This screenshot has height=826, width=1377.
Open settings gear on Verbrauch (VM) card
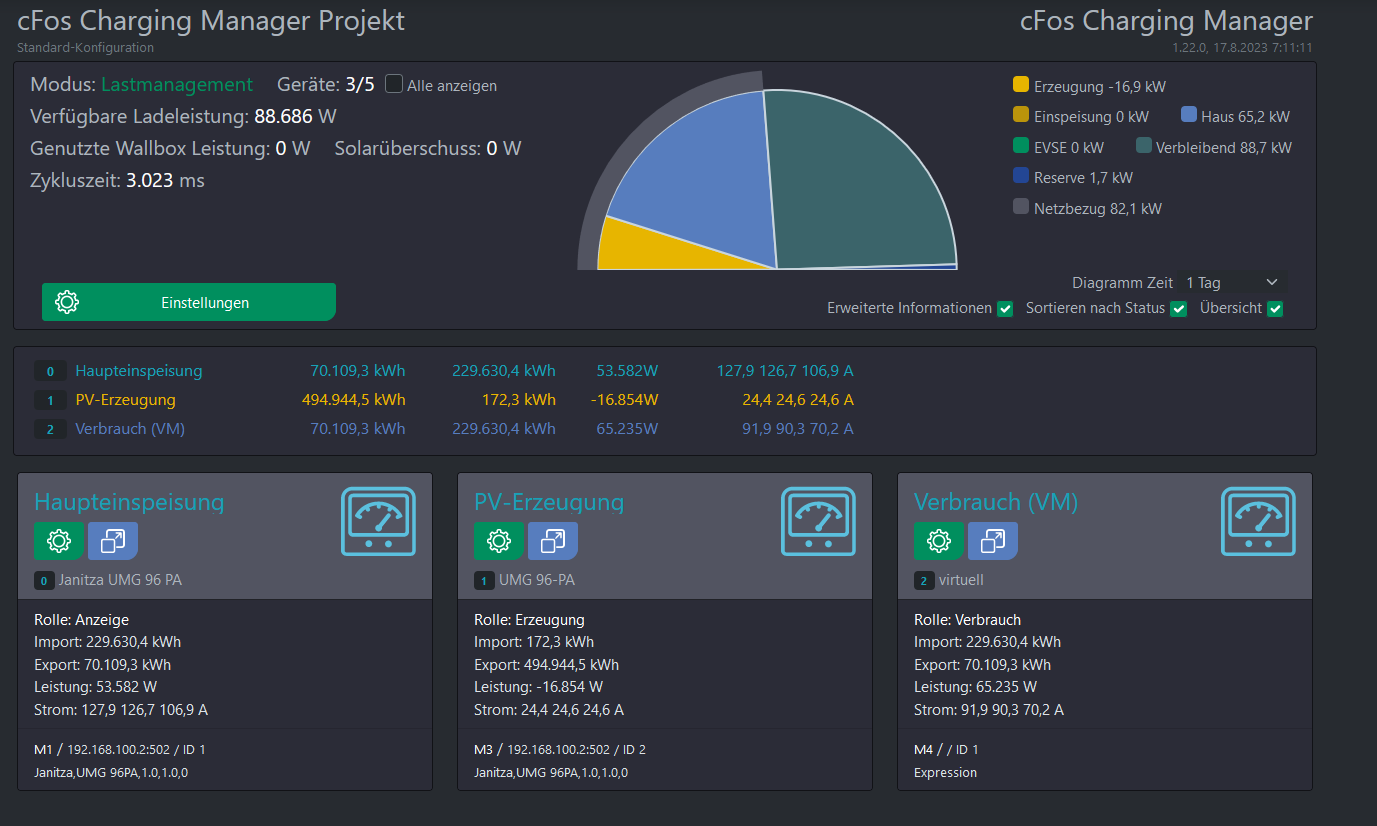coord(939,541)
